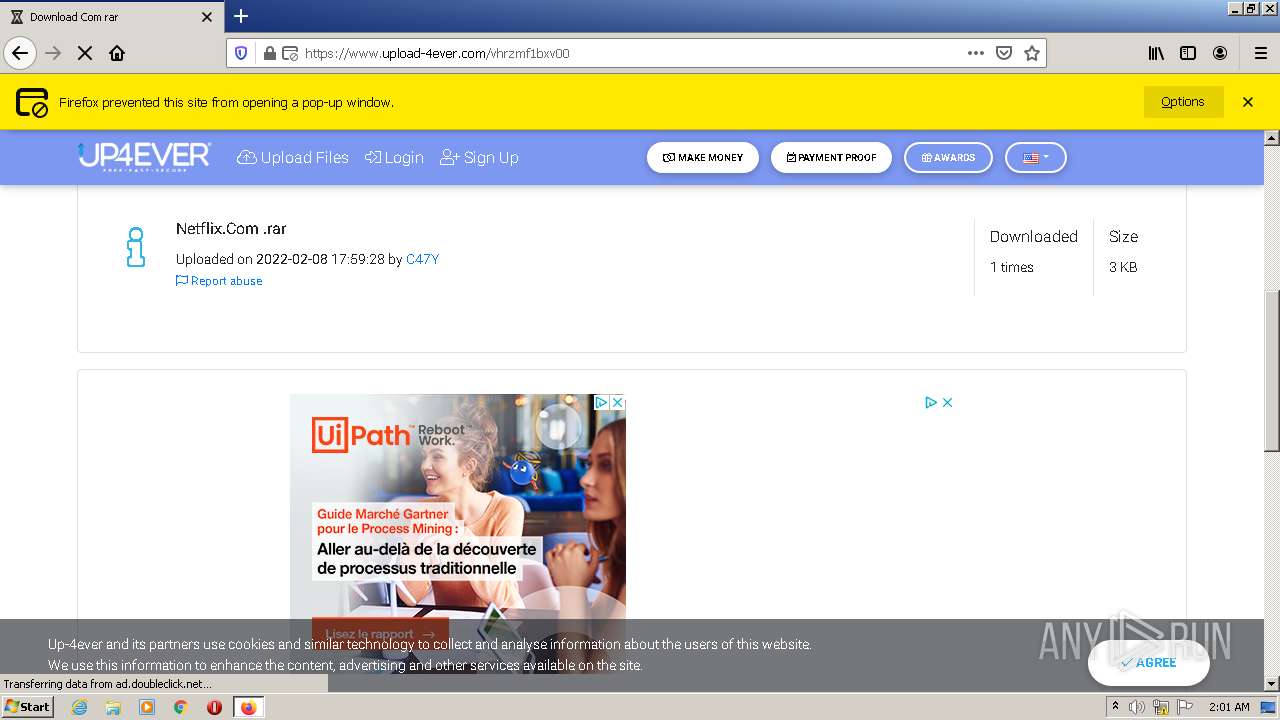Bookmark this page with star icon
This screenshot has width=1280, height=720.
click(1032, 53)
